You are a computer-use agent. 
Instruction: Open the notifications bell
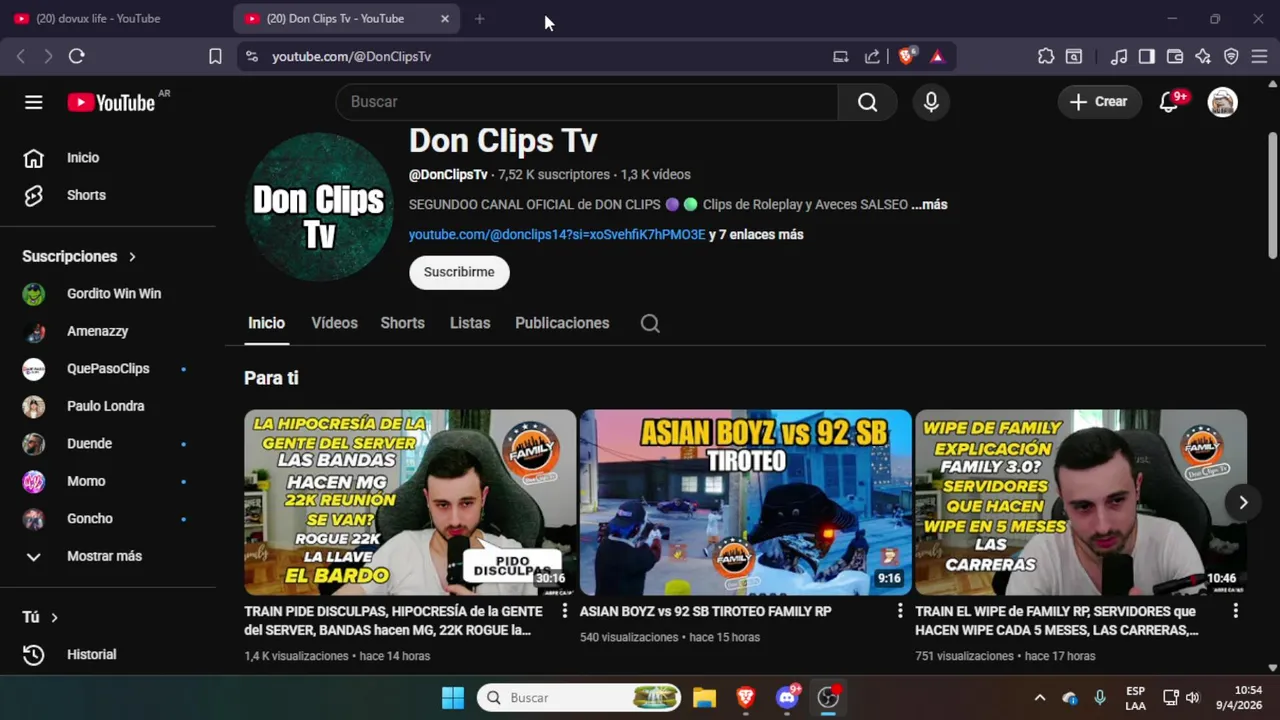(1168, 102)
